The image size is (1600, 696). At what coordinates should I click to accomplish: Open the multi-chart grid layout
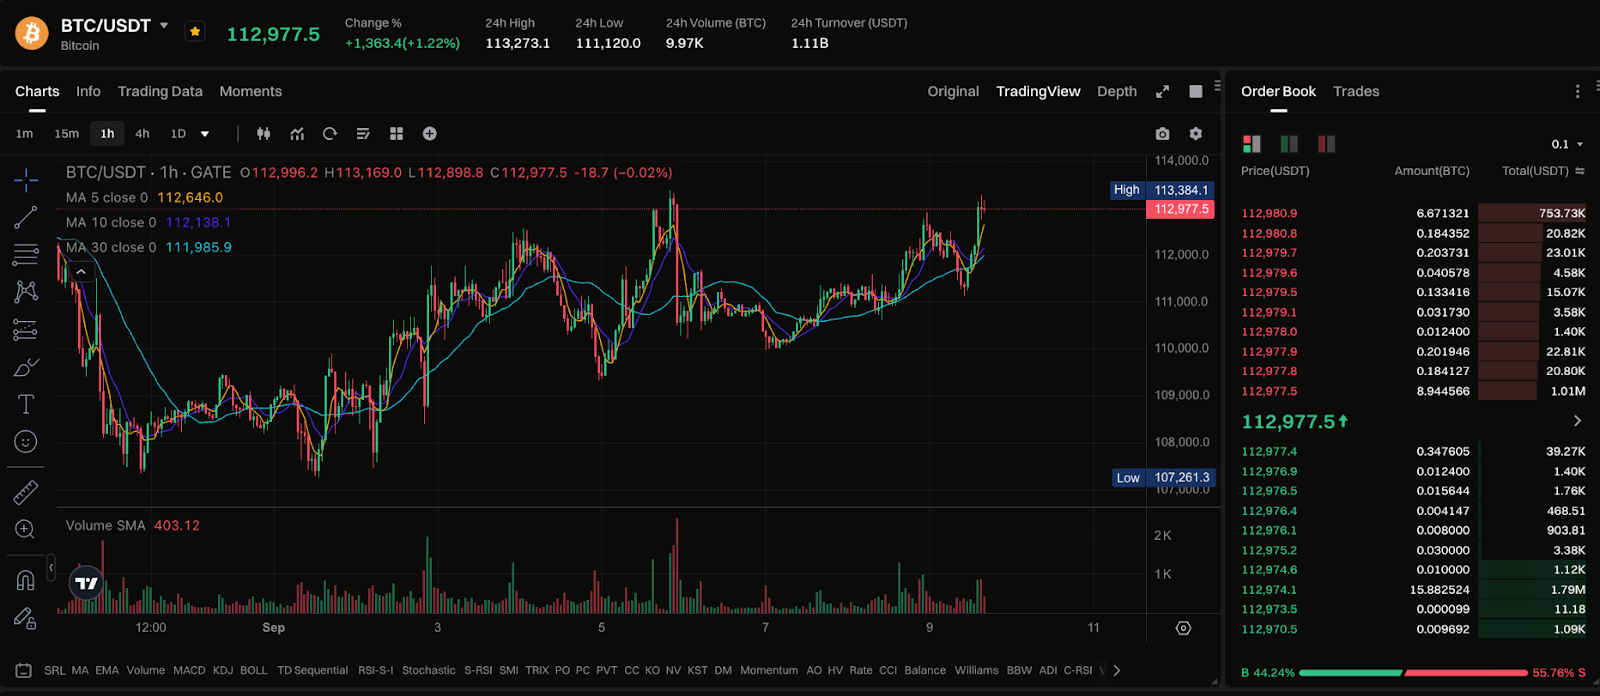pos(396,134)
